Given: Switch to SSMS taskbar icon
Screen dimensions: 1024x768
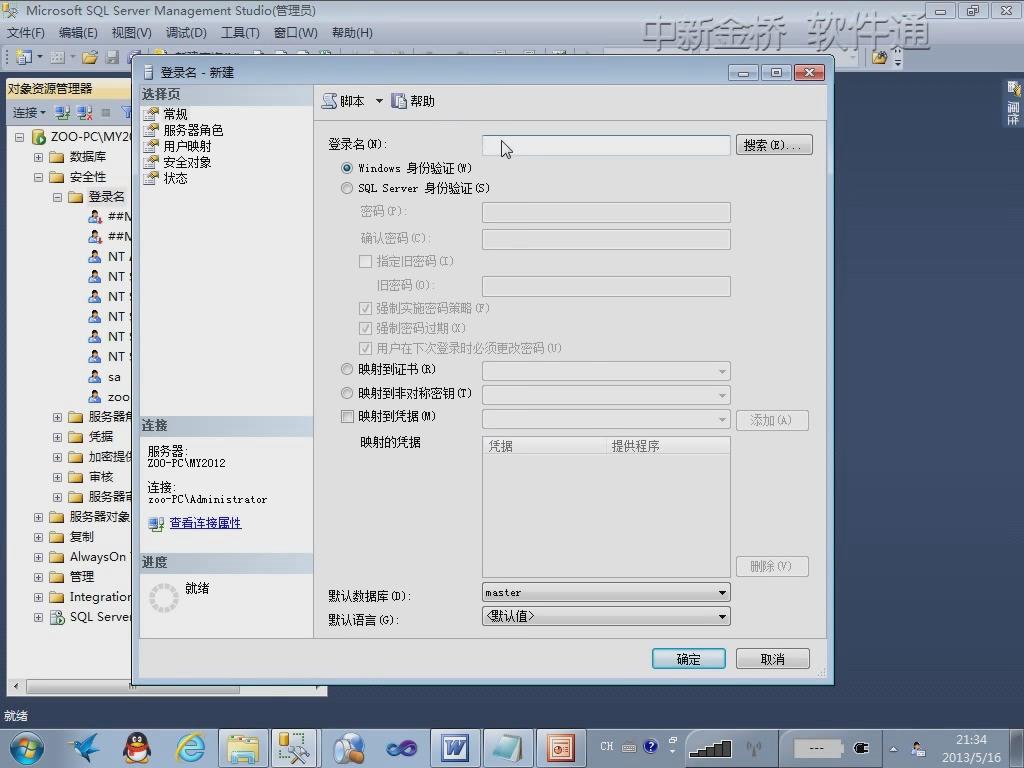Looking at the screenshot, I should coord(294,748).
